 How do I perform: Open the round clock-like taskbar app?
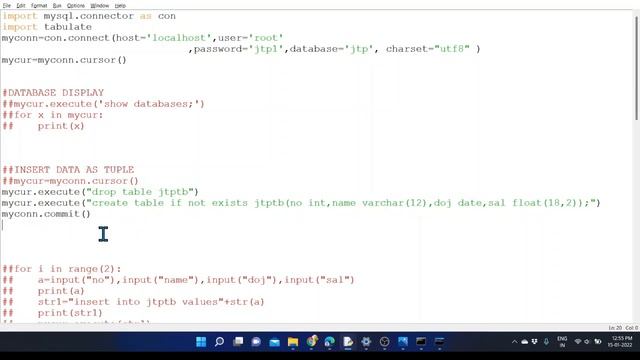tap(384, 342)
